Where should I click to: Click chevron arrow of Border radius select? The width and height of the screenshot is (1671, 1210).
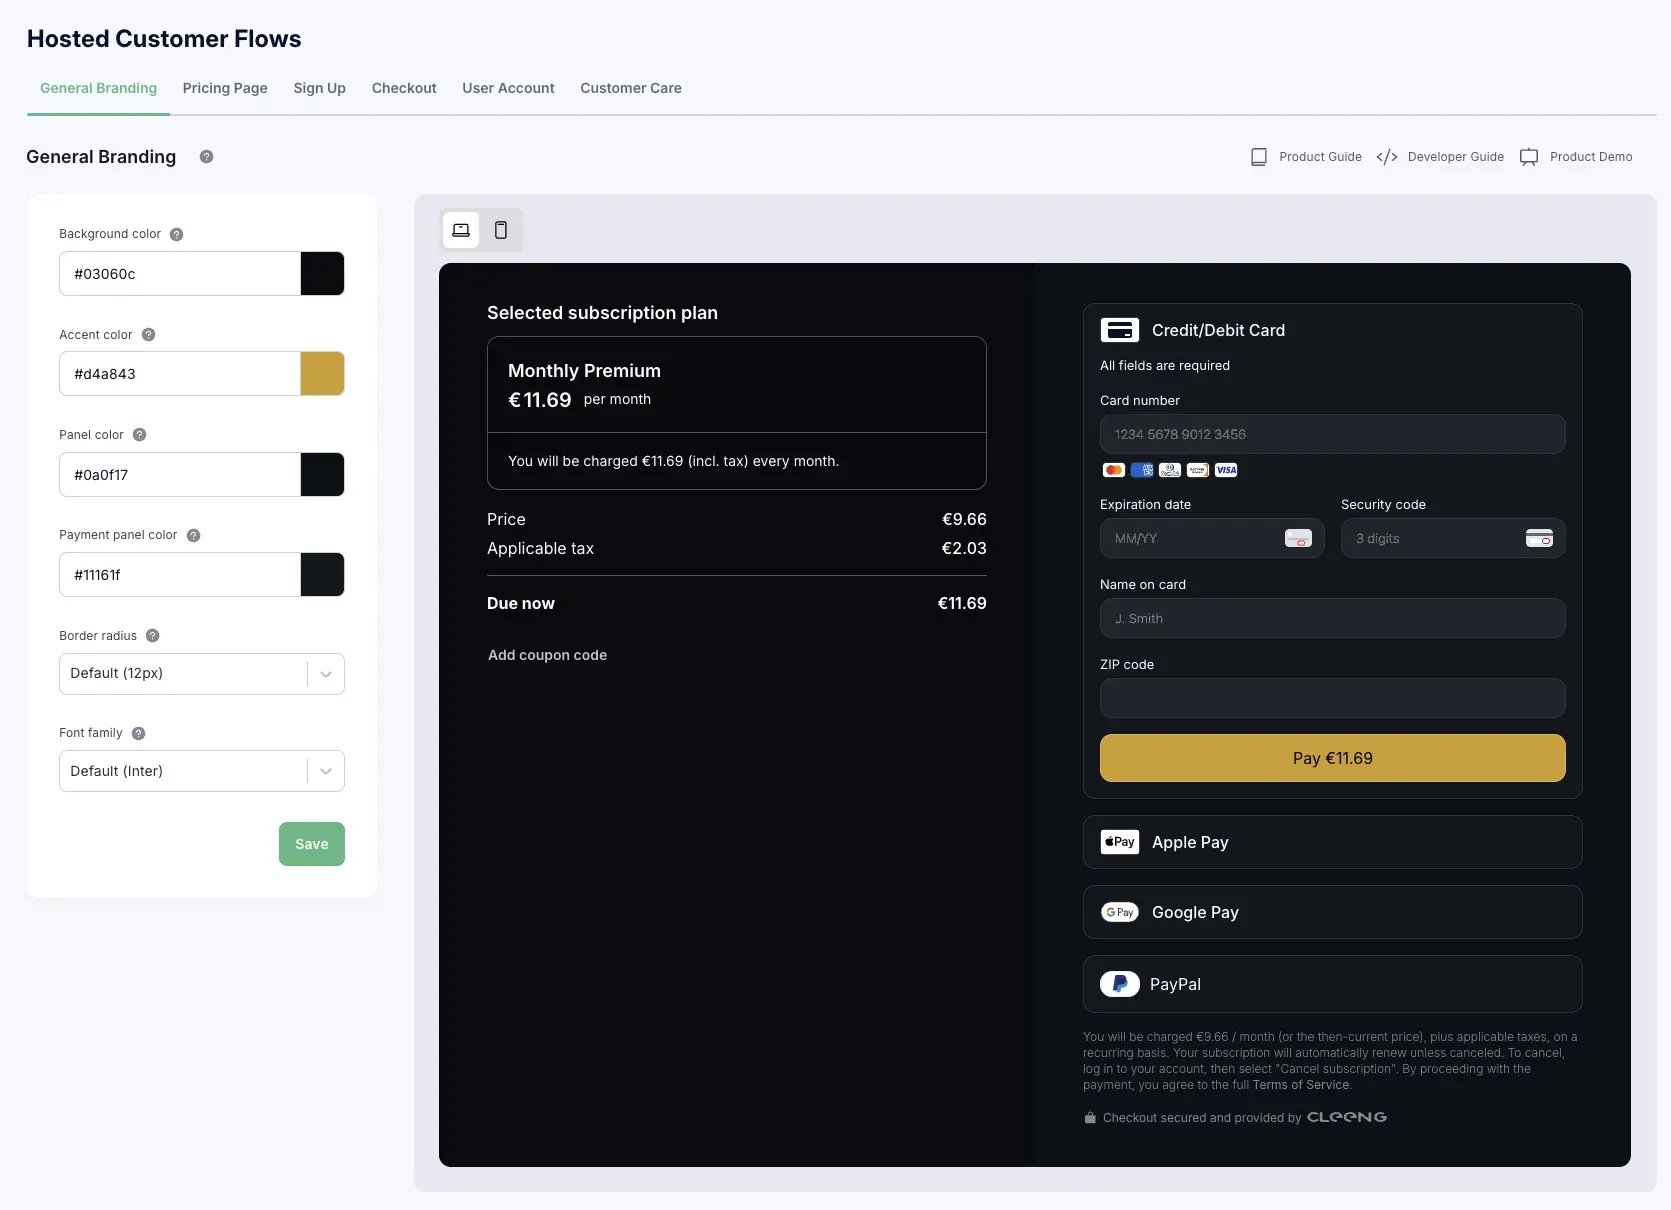[326, 674]
